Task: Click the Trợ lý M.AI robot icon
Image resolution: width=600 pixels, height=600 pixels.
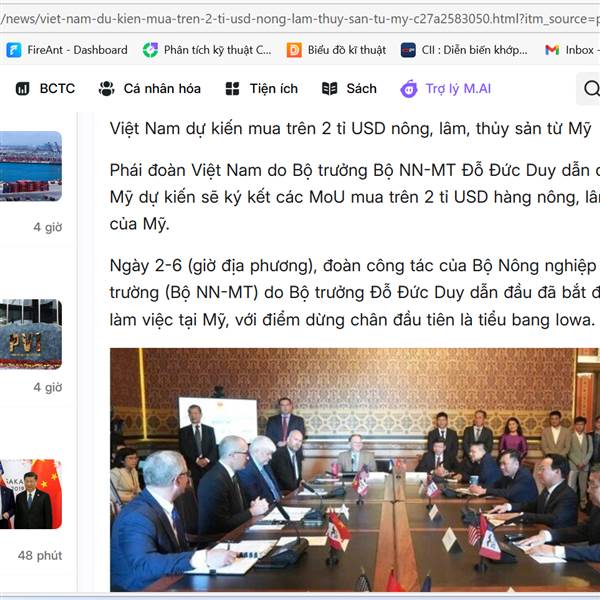Action: [409, 88]
